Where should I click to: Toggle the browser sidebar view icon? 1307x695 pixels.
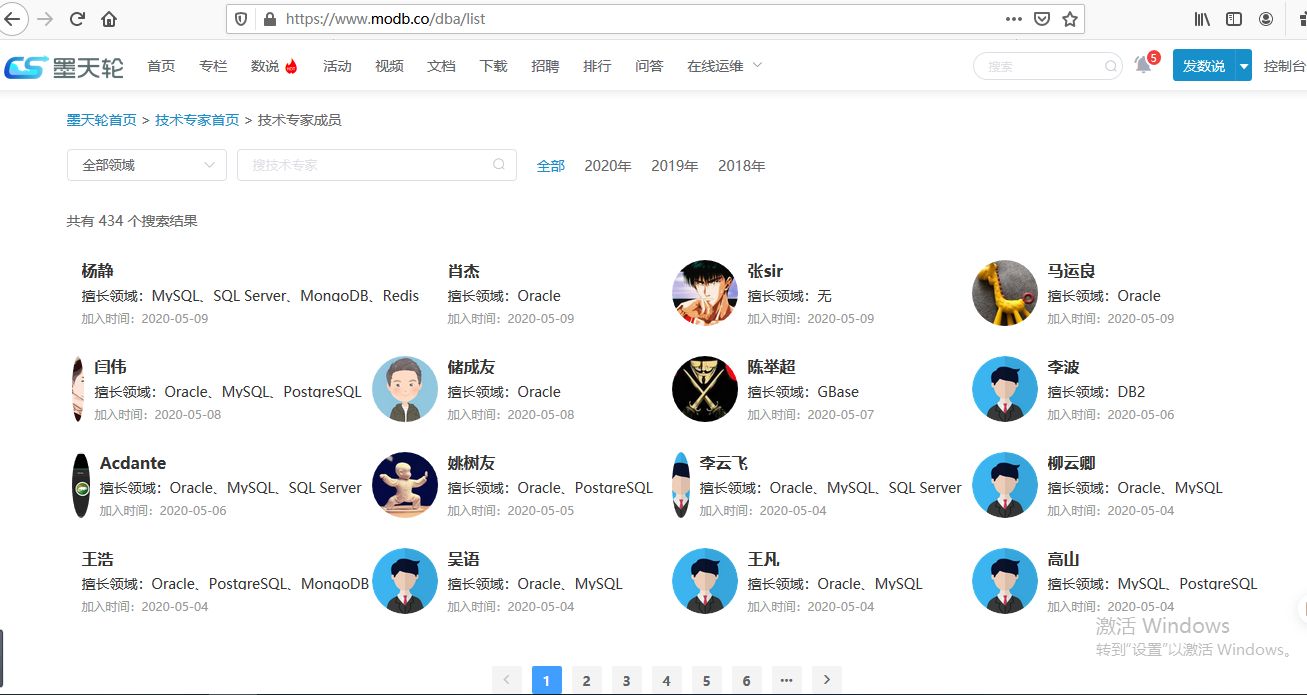[x=1234, y=19]
